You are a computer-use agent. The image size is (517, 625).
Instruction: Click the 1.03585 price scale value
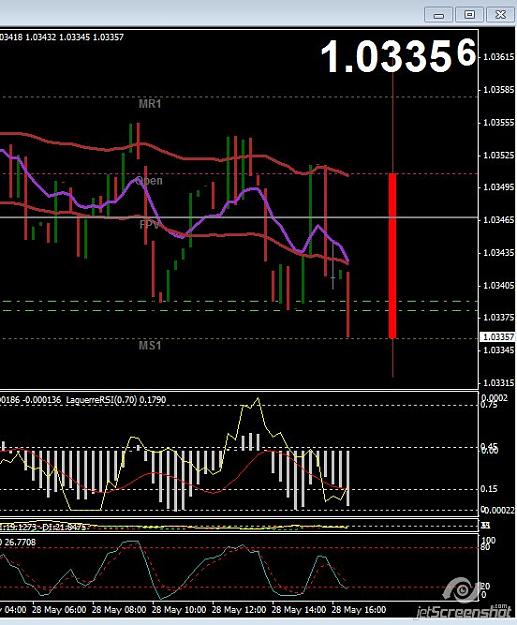[498, 90]
